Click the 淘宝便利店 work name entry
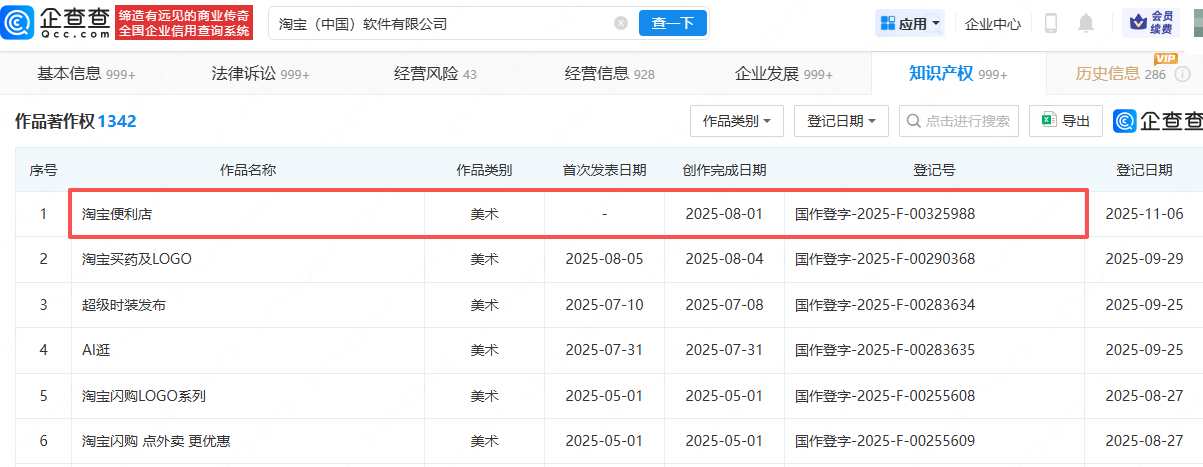This screenshot has height=467, width=1203. (117, 213)
